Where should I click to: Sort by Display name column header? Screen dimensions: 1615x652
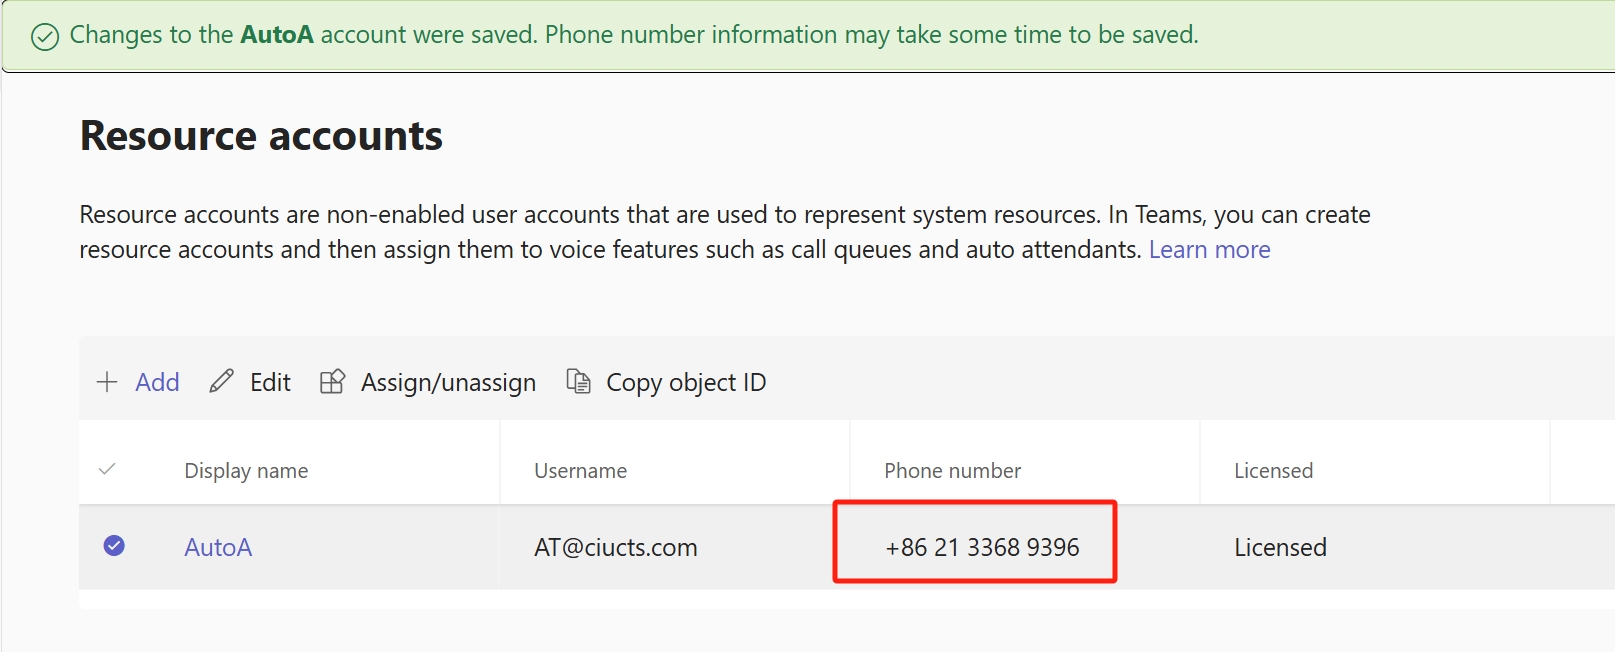246,471
